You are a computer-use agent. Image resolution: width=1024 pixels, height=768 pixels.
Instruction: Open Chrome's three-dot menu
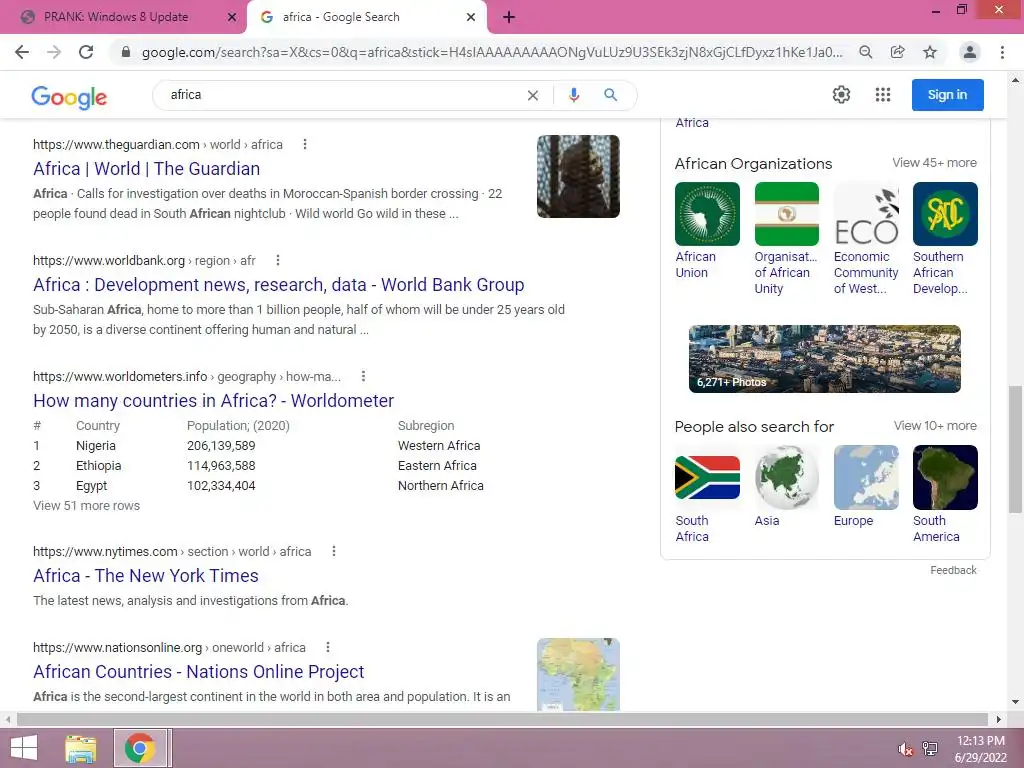coord(1002,52)
